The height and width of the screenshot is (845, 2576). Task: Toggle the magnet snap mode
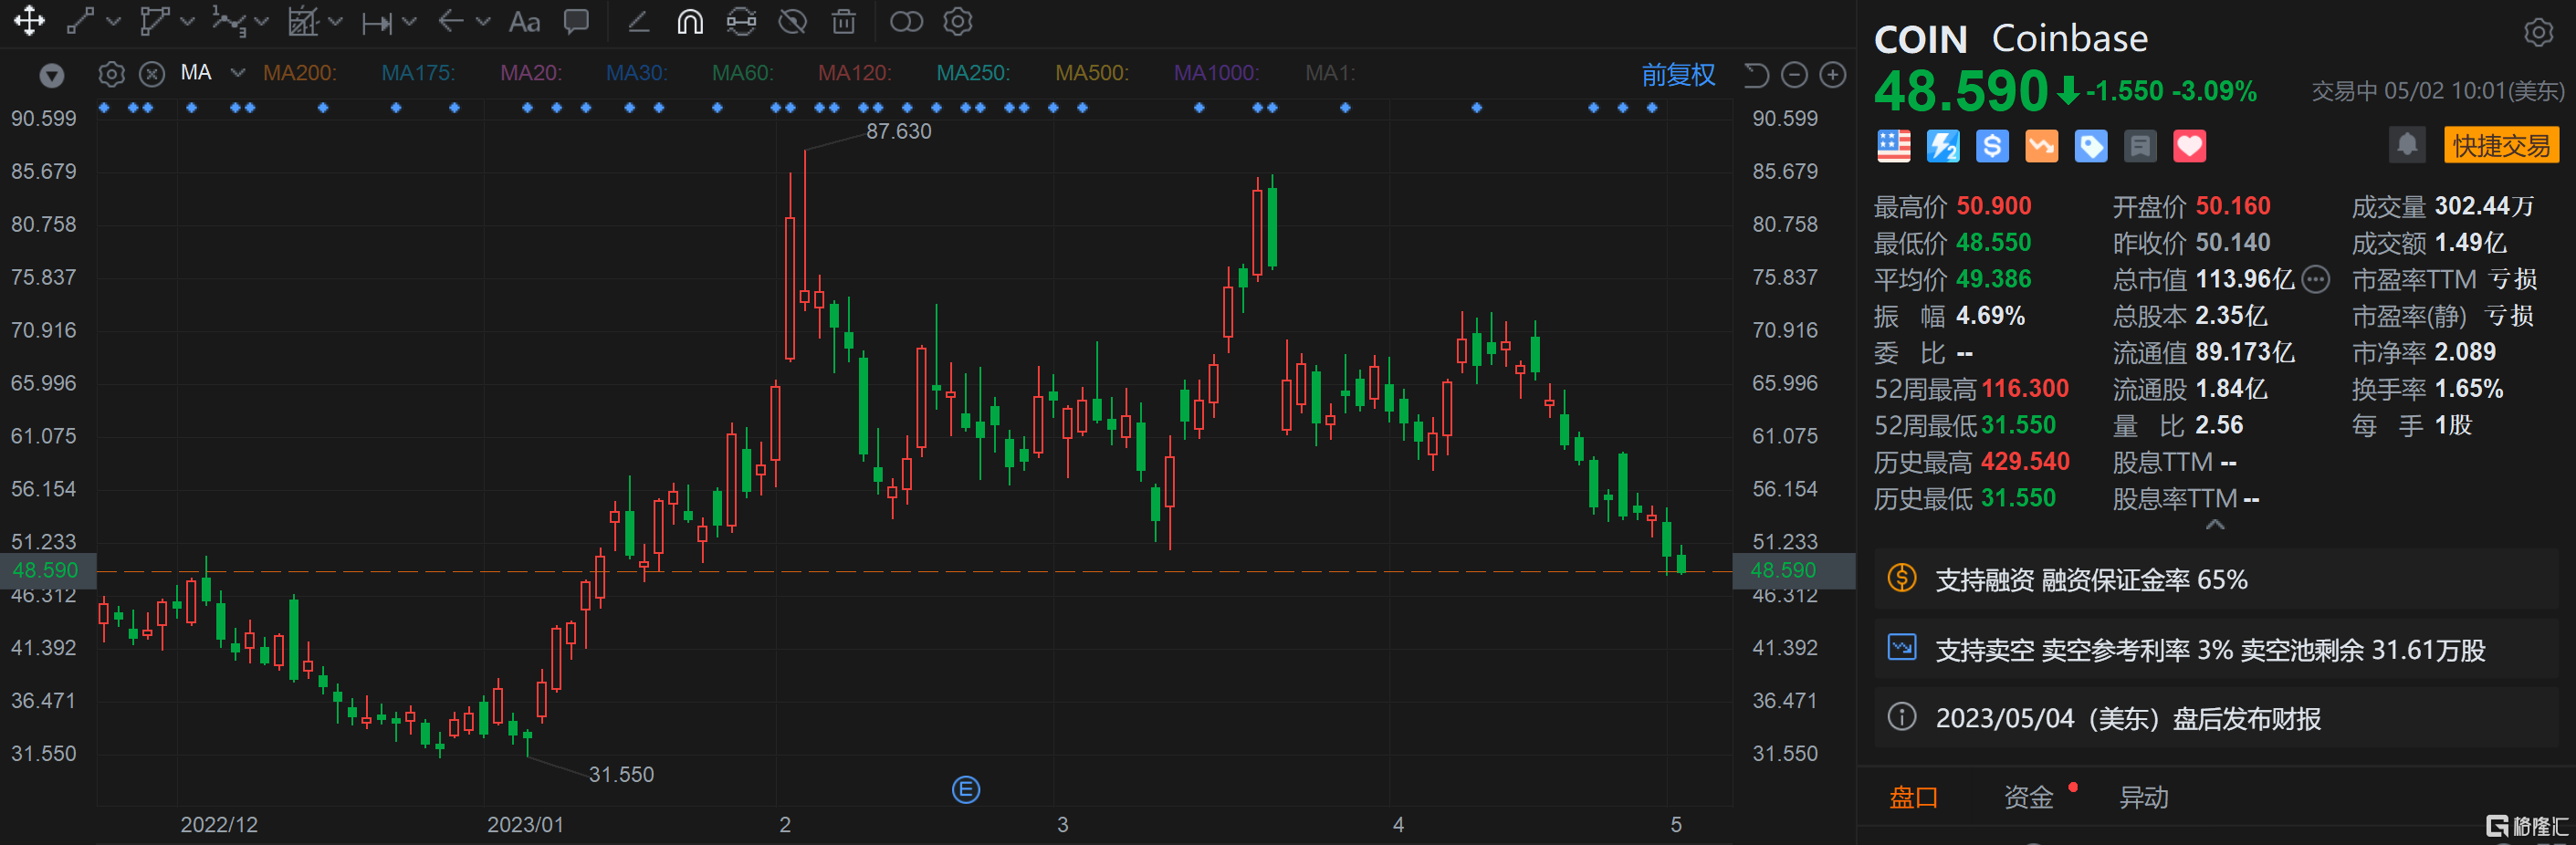click(x=690, y=21)
